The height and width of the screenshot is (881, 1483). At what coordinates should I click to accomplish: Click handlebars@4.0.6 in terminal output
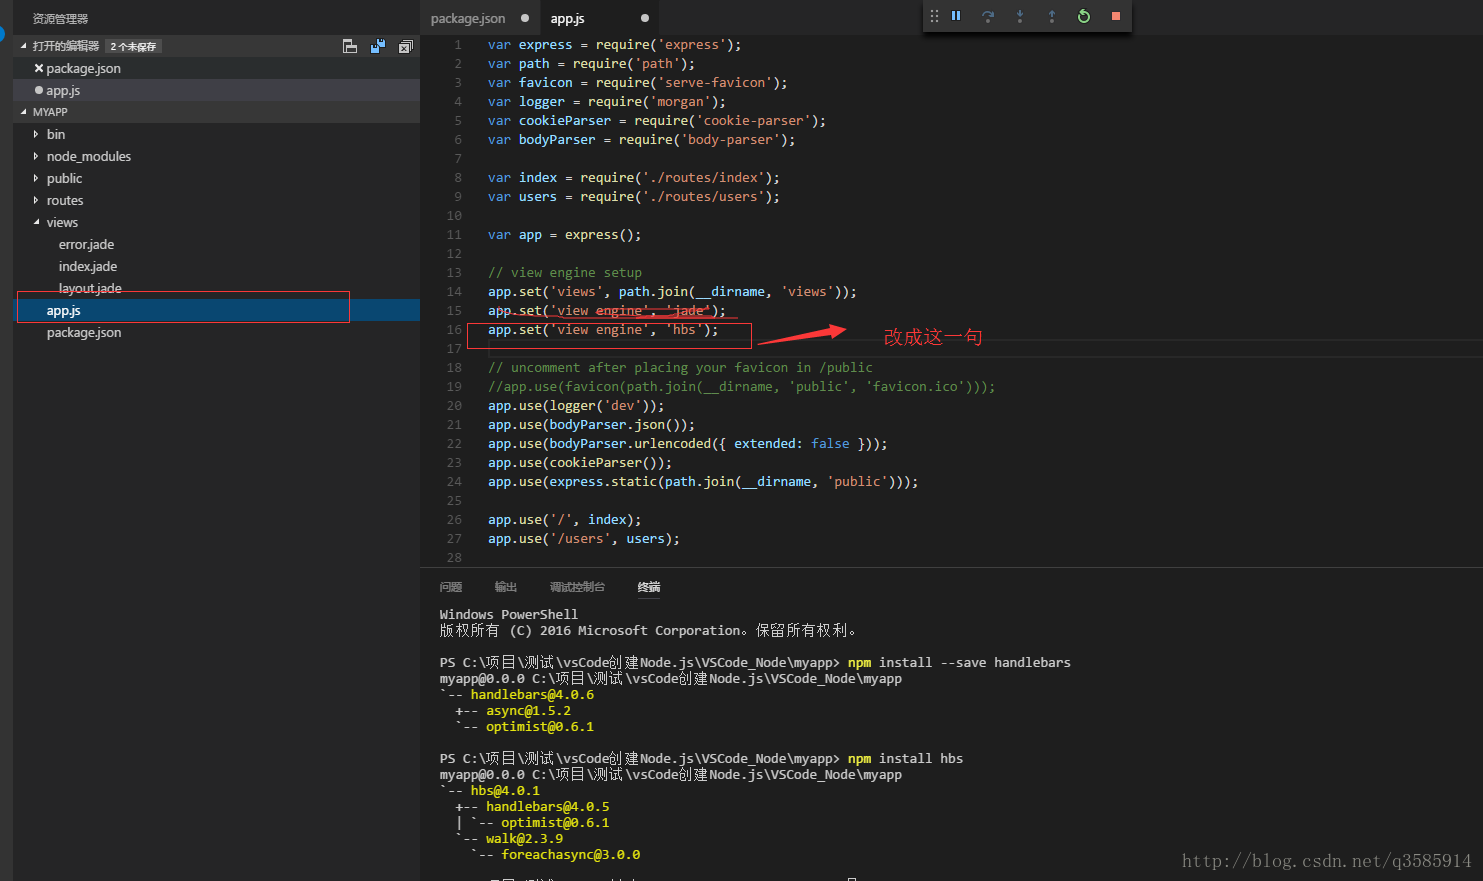pos(532,694)
